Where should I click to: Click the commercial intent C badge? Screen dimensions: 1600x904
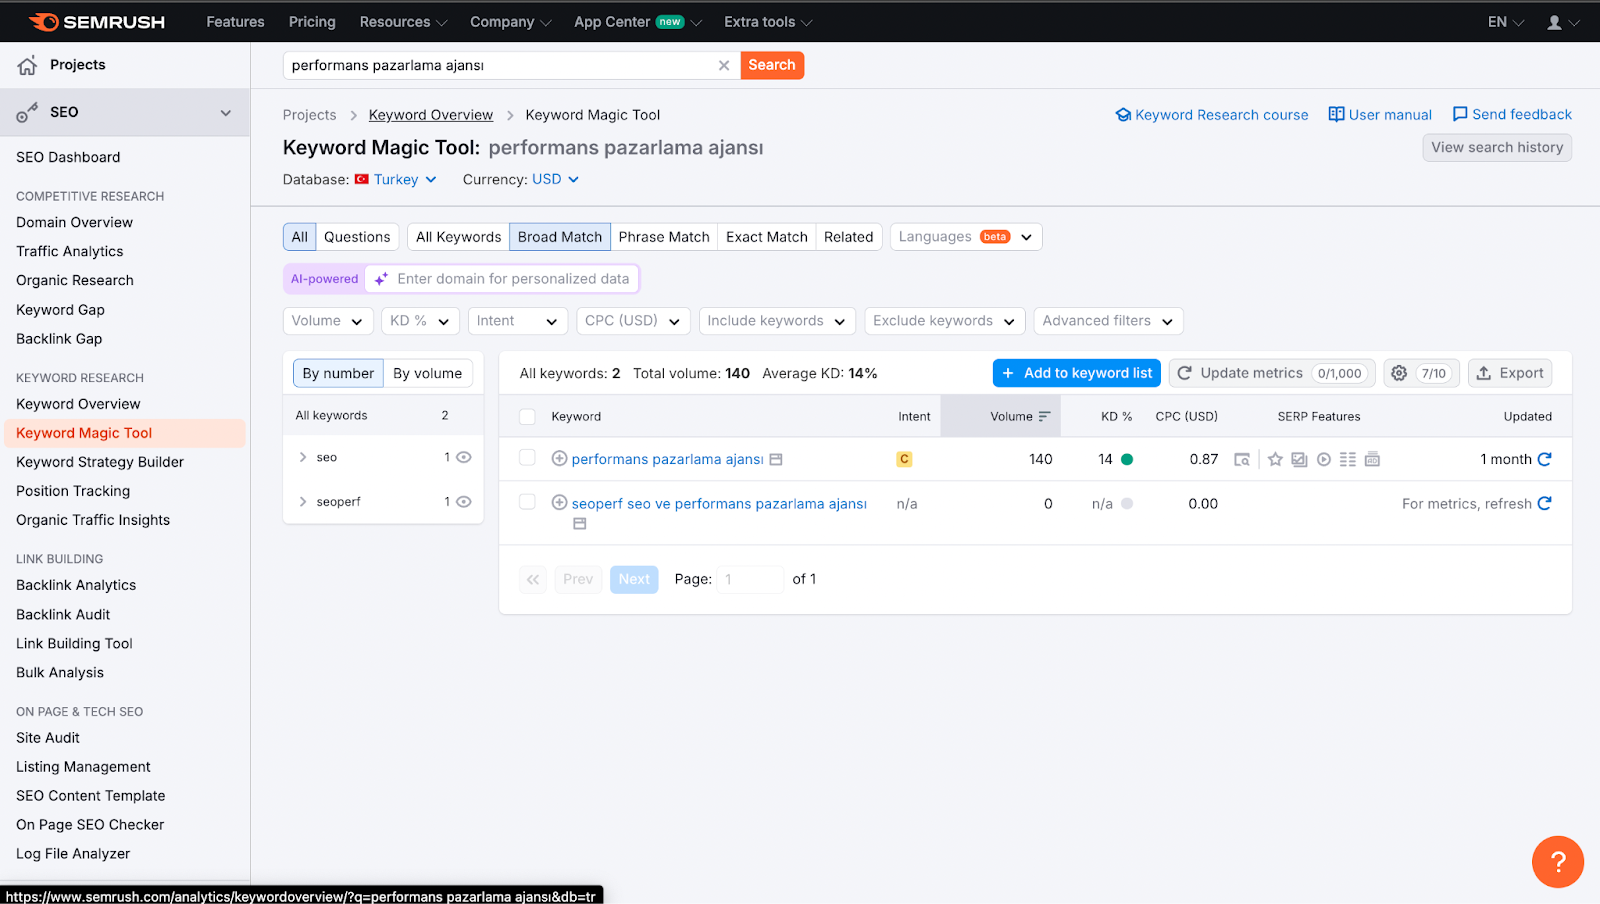pyautogui.click(x=904, y=460)
